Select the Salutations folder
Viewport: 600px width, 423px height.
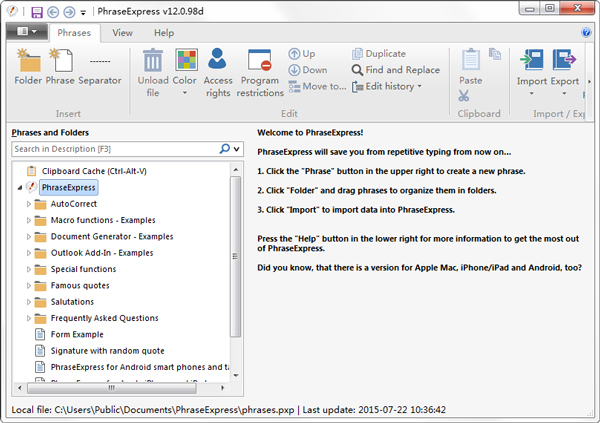72,302
